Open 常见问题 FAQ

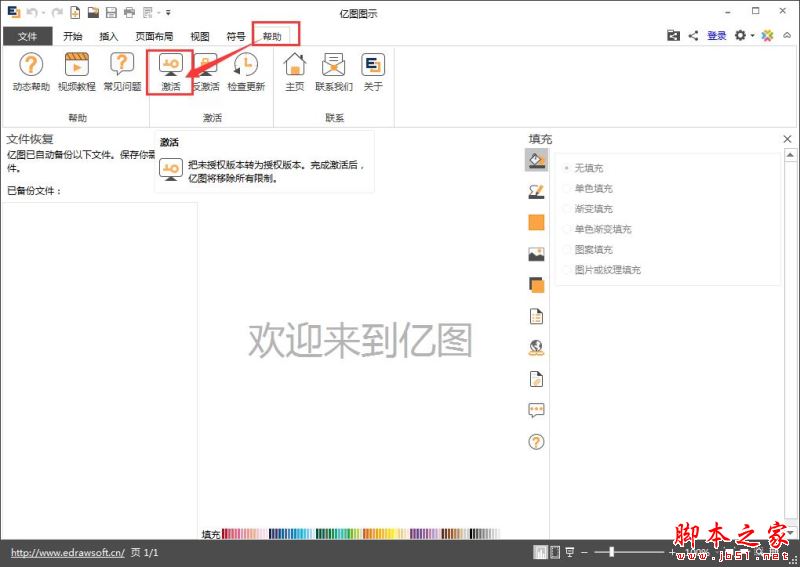pos(122,72)
